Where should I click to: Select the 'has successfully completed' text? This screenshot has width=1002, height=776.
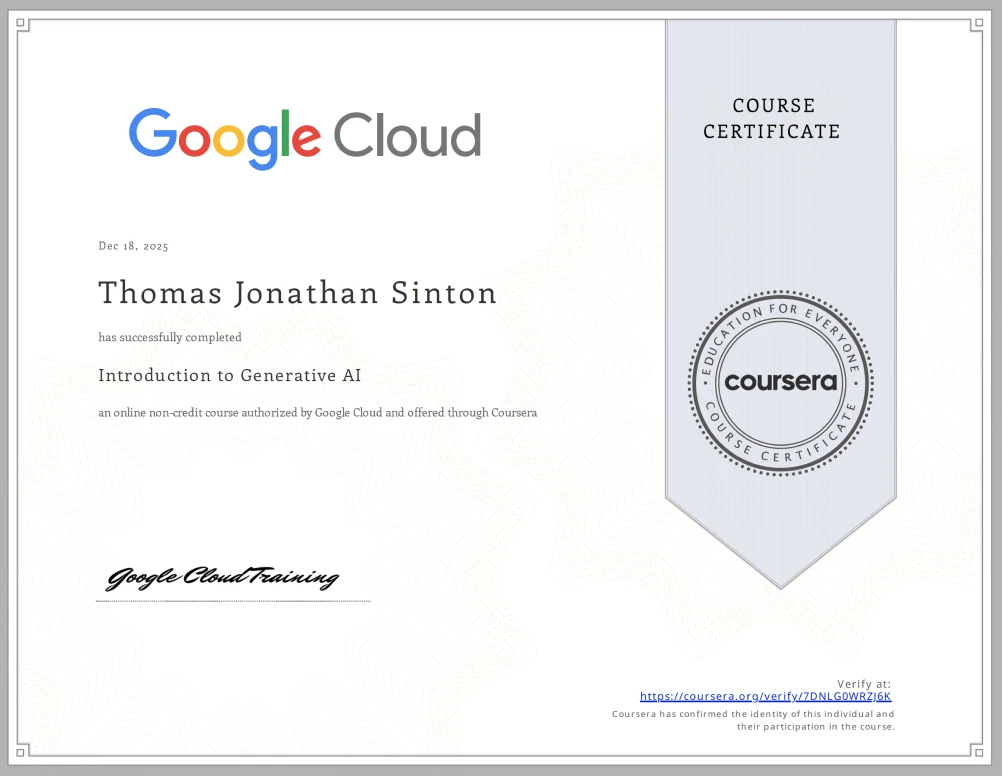tap(169, 337)
